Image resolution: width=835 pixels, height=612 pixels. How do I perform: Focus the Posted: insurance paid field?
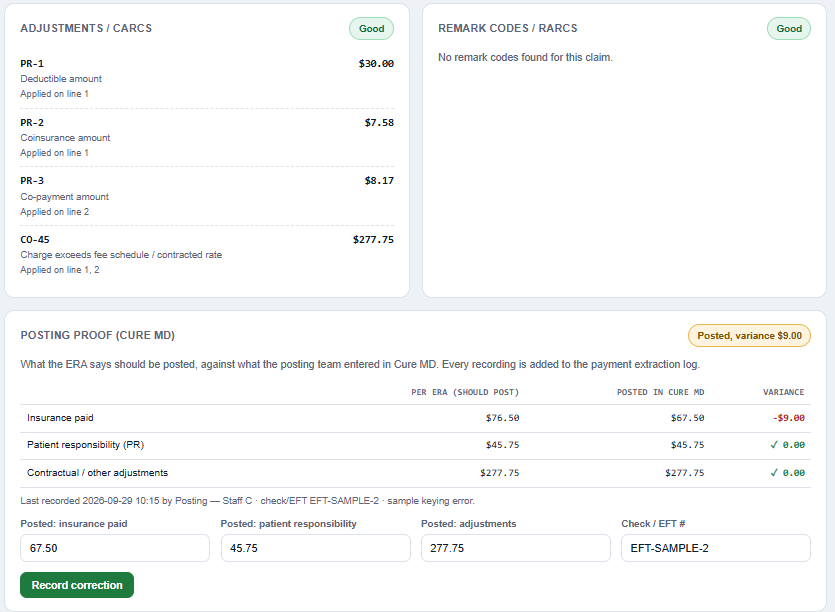pyautogui.click(x=115, y=548)
